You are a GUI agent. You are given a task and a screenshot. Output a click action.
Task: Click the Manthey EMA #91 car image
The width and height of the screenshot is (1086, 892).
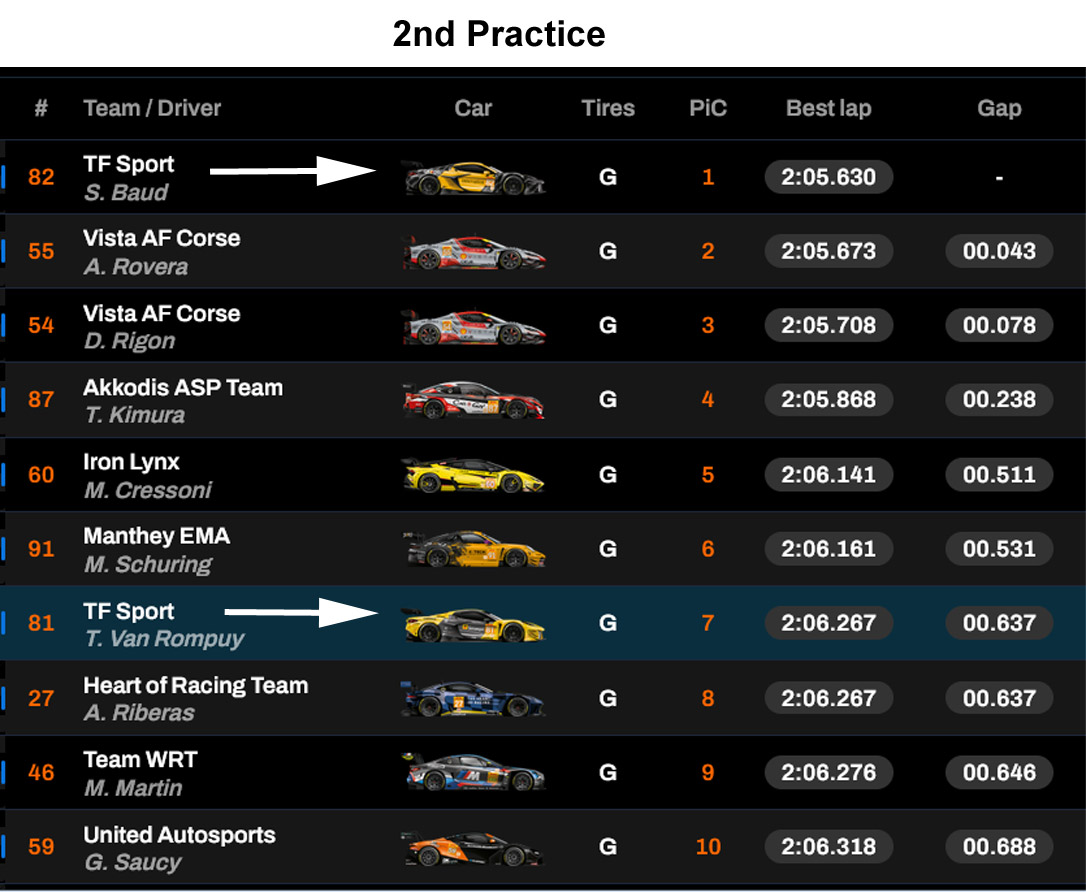(474, 549)
